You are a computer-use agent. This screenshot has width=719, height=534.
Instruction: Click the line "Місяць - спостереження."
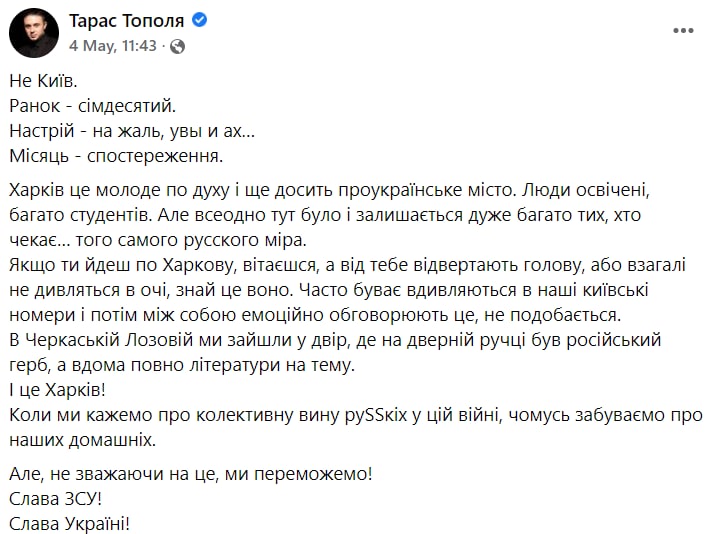tap(116, 155)
